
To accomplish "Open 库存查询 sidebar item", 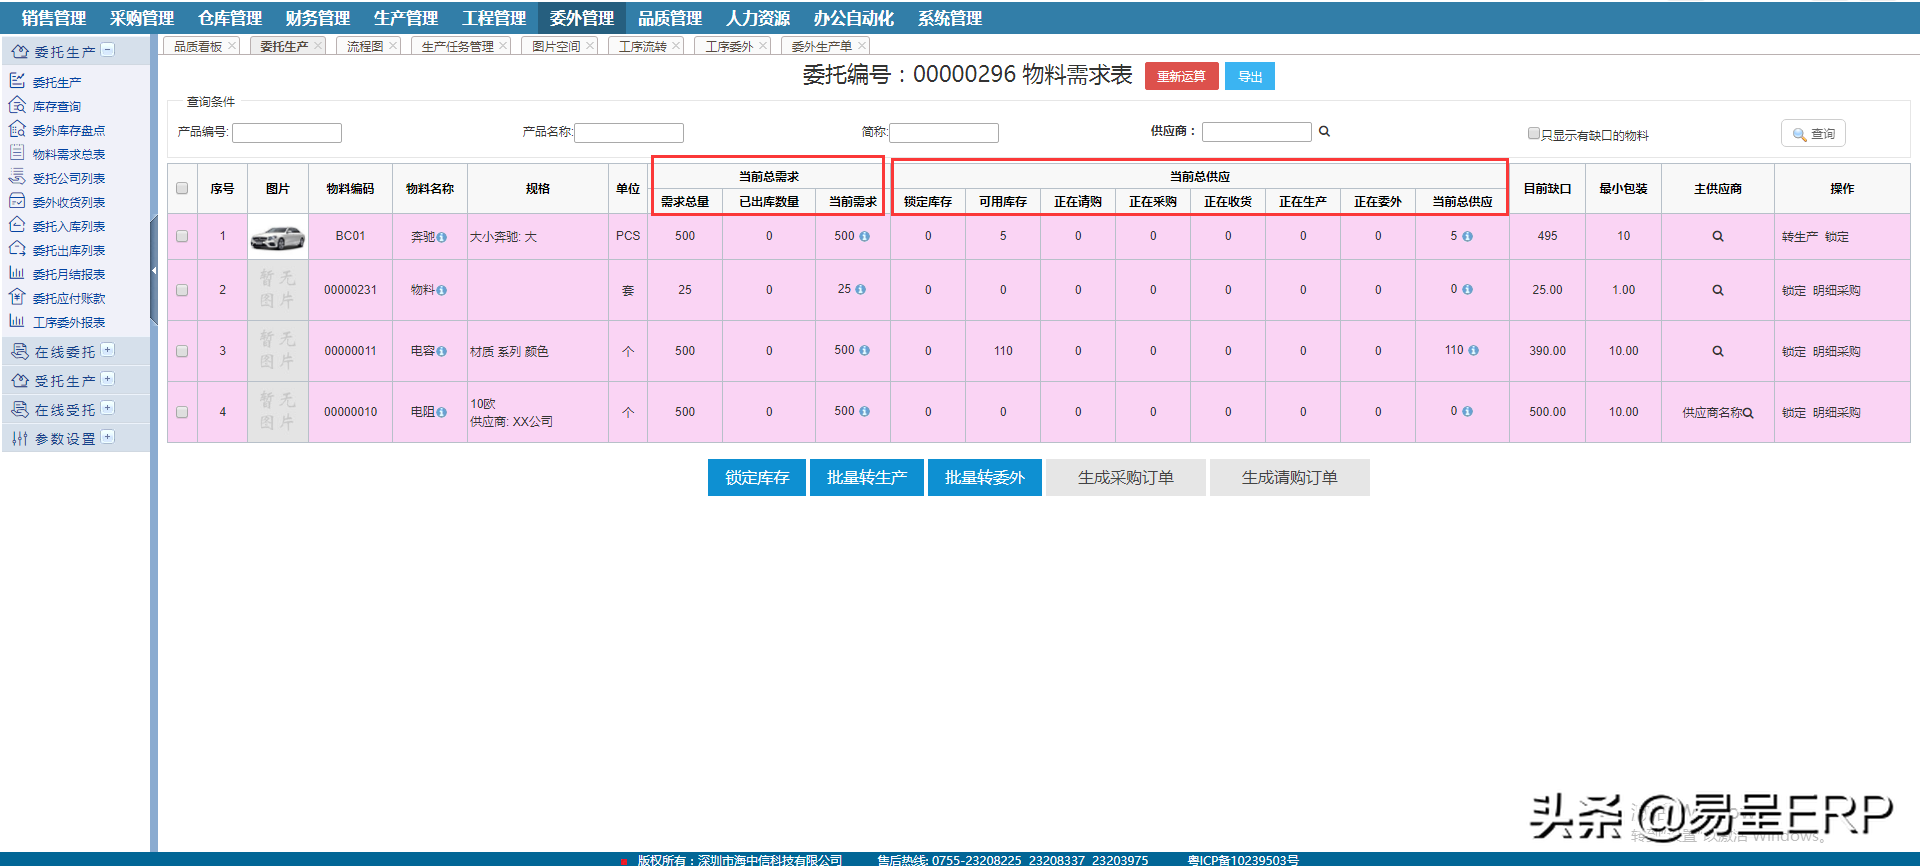I will coord(56,106).
